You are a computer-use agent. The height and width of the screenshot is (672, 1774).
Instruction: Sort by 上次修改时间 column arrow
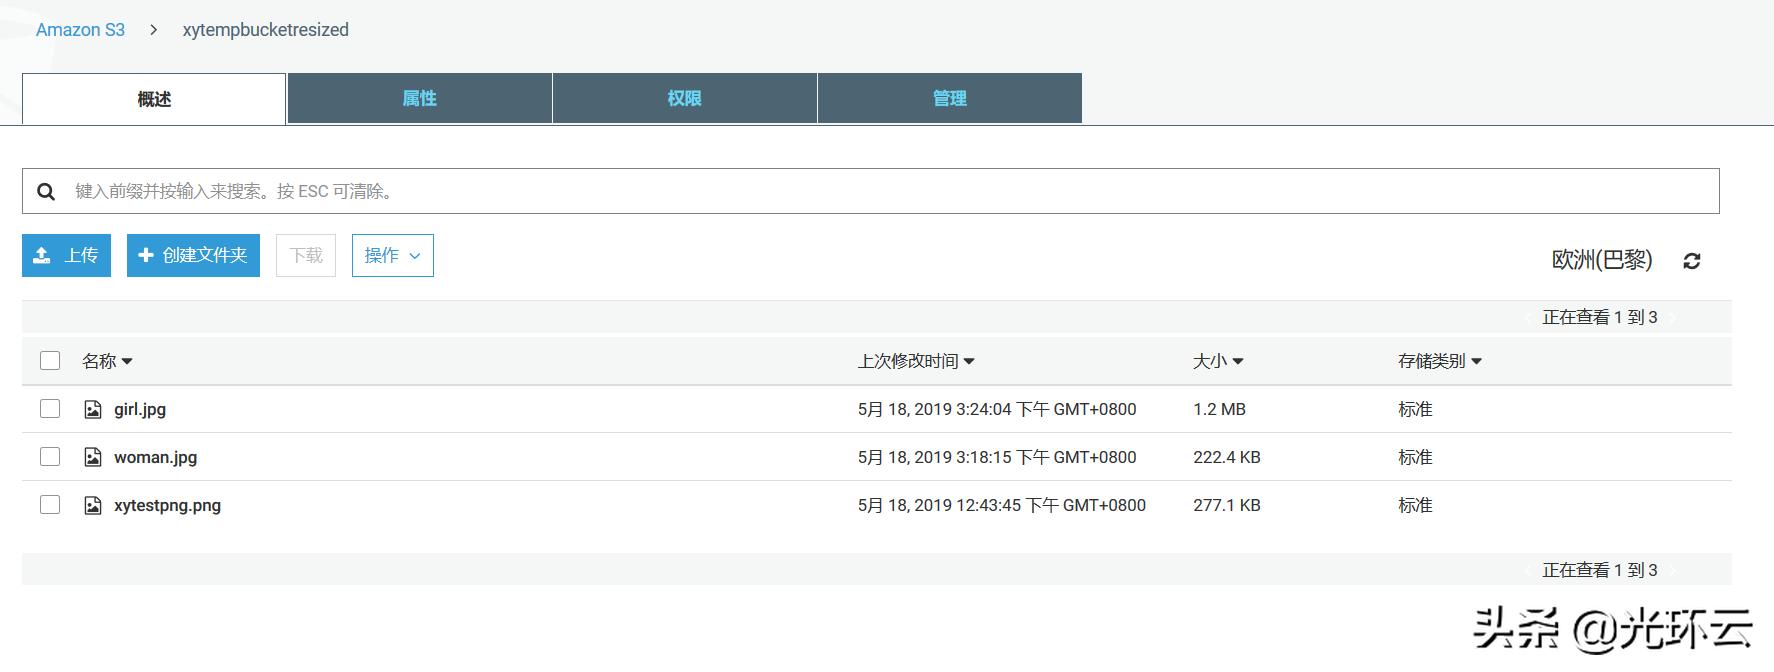(969, 362)
